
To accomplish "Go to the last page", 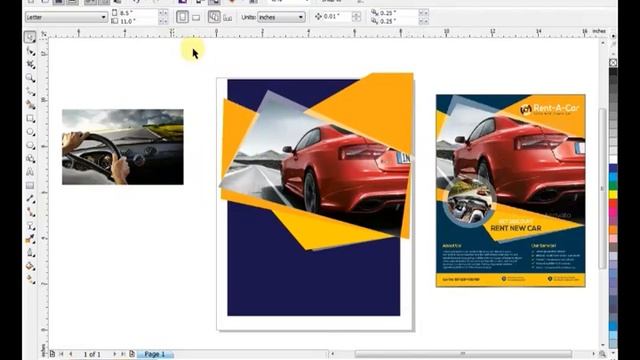I will (x=123, y=354).
